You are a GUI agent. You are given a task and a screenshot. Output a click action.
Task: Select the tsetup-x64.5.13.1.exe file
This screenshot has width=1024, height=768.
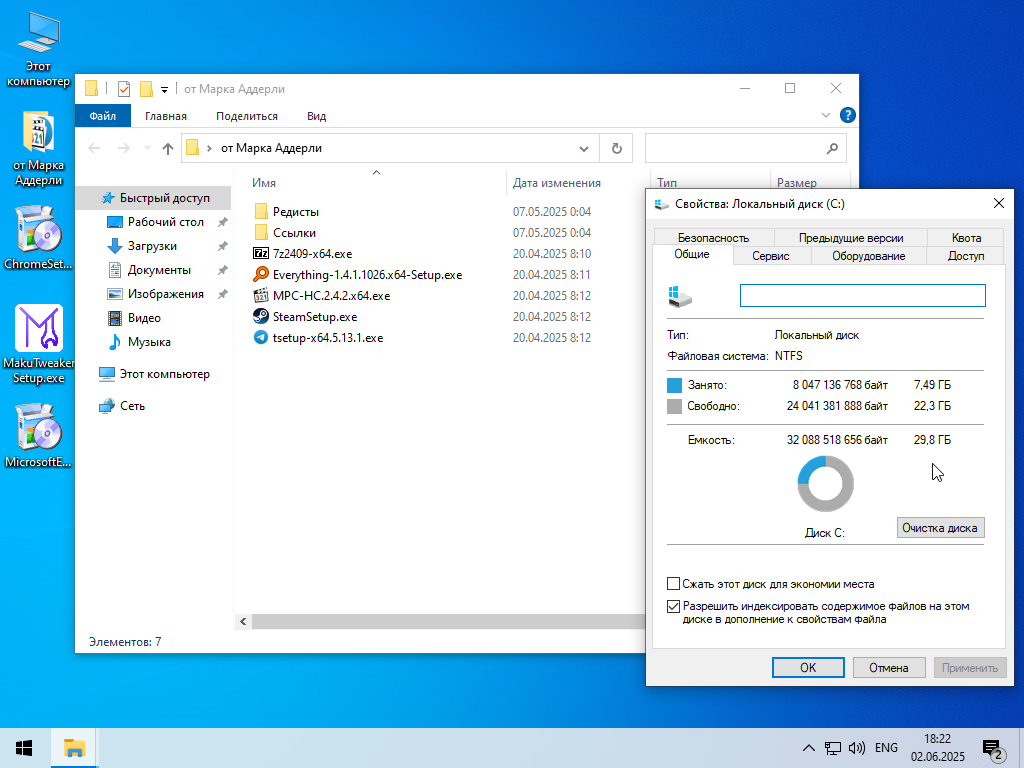click(328, 338)
